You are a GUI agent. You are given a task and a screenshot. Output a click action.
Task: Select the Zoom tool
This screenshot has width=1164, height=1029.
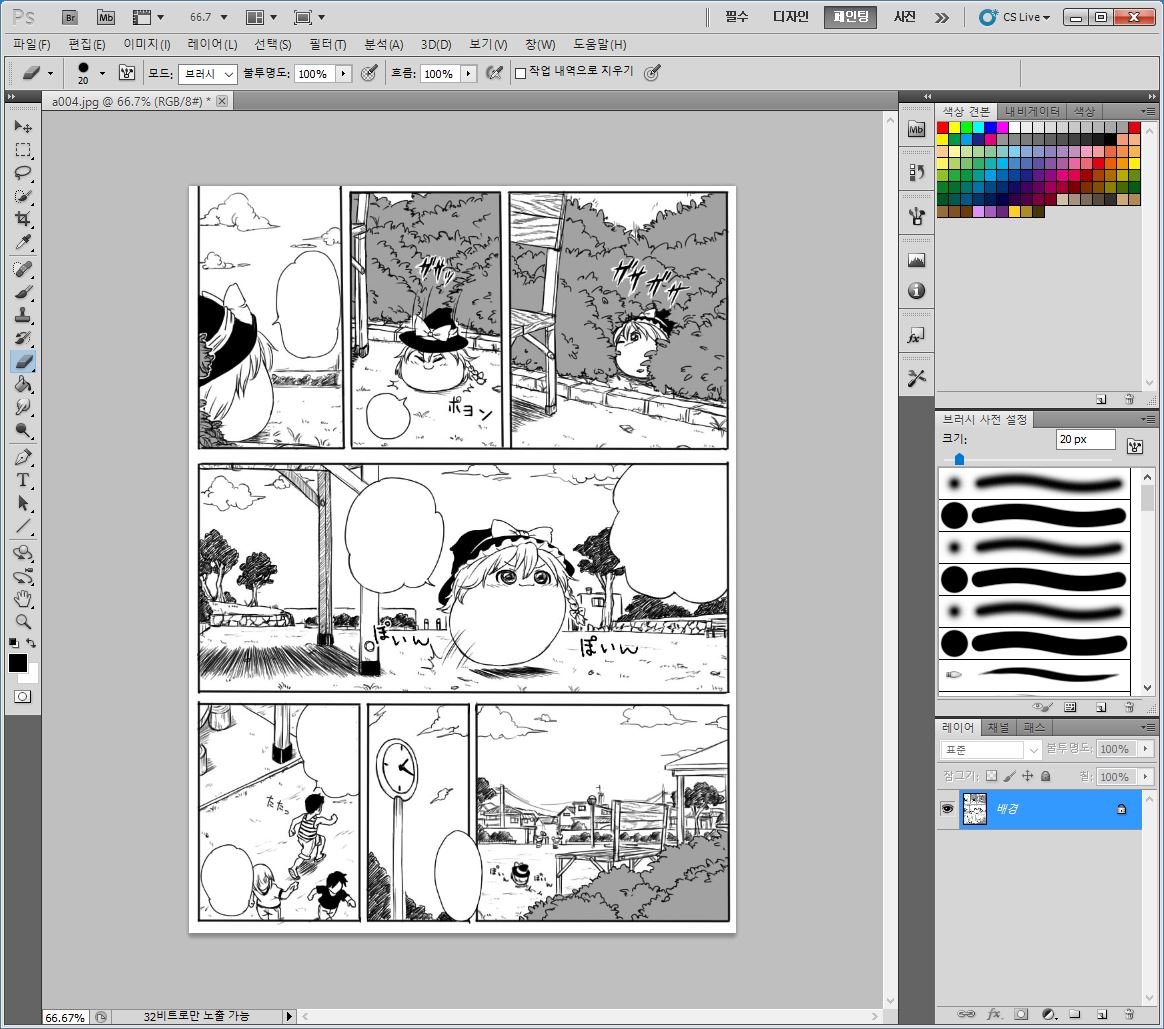point(23,621)
